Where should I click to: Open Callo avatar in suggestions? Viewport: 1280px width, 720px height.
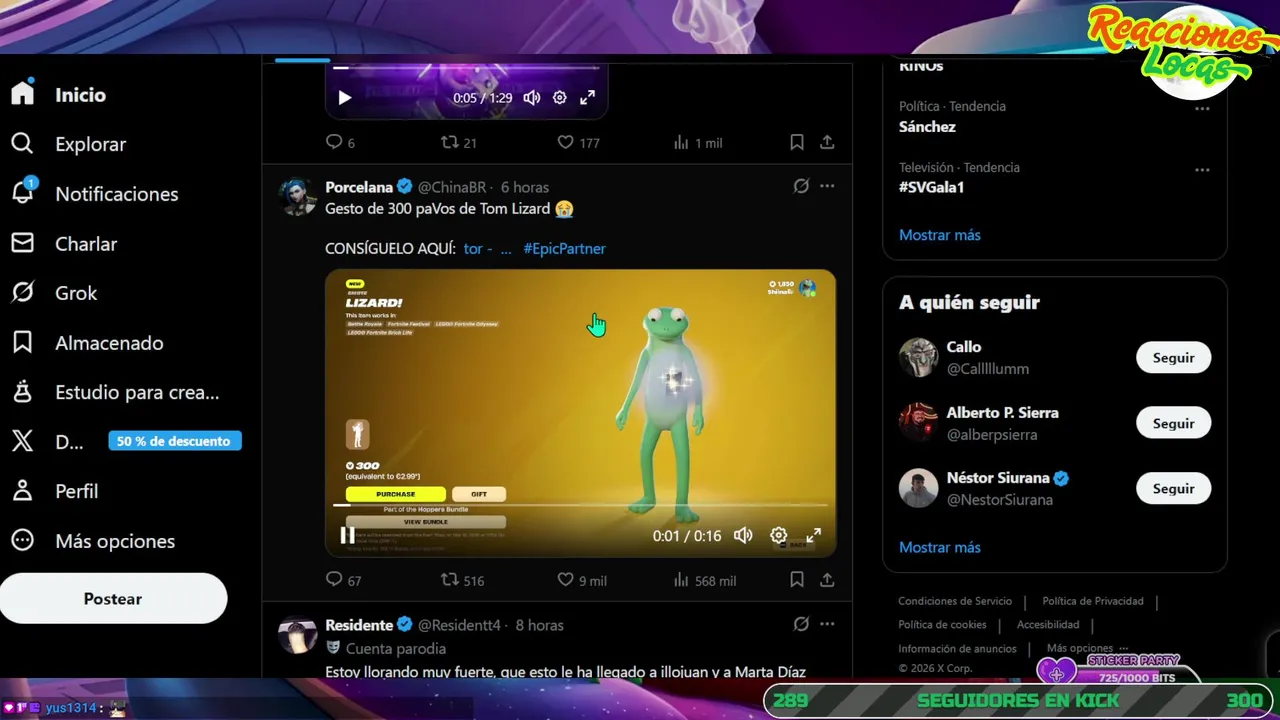[918, 357]
